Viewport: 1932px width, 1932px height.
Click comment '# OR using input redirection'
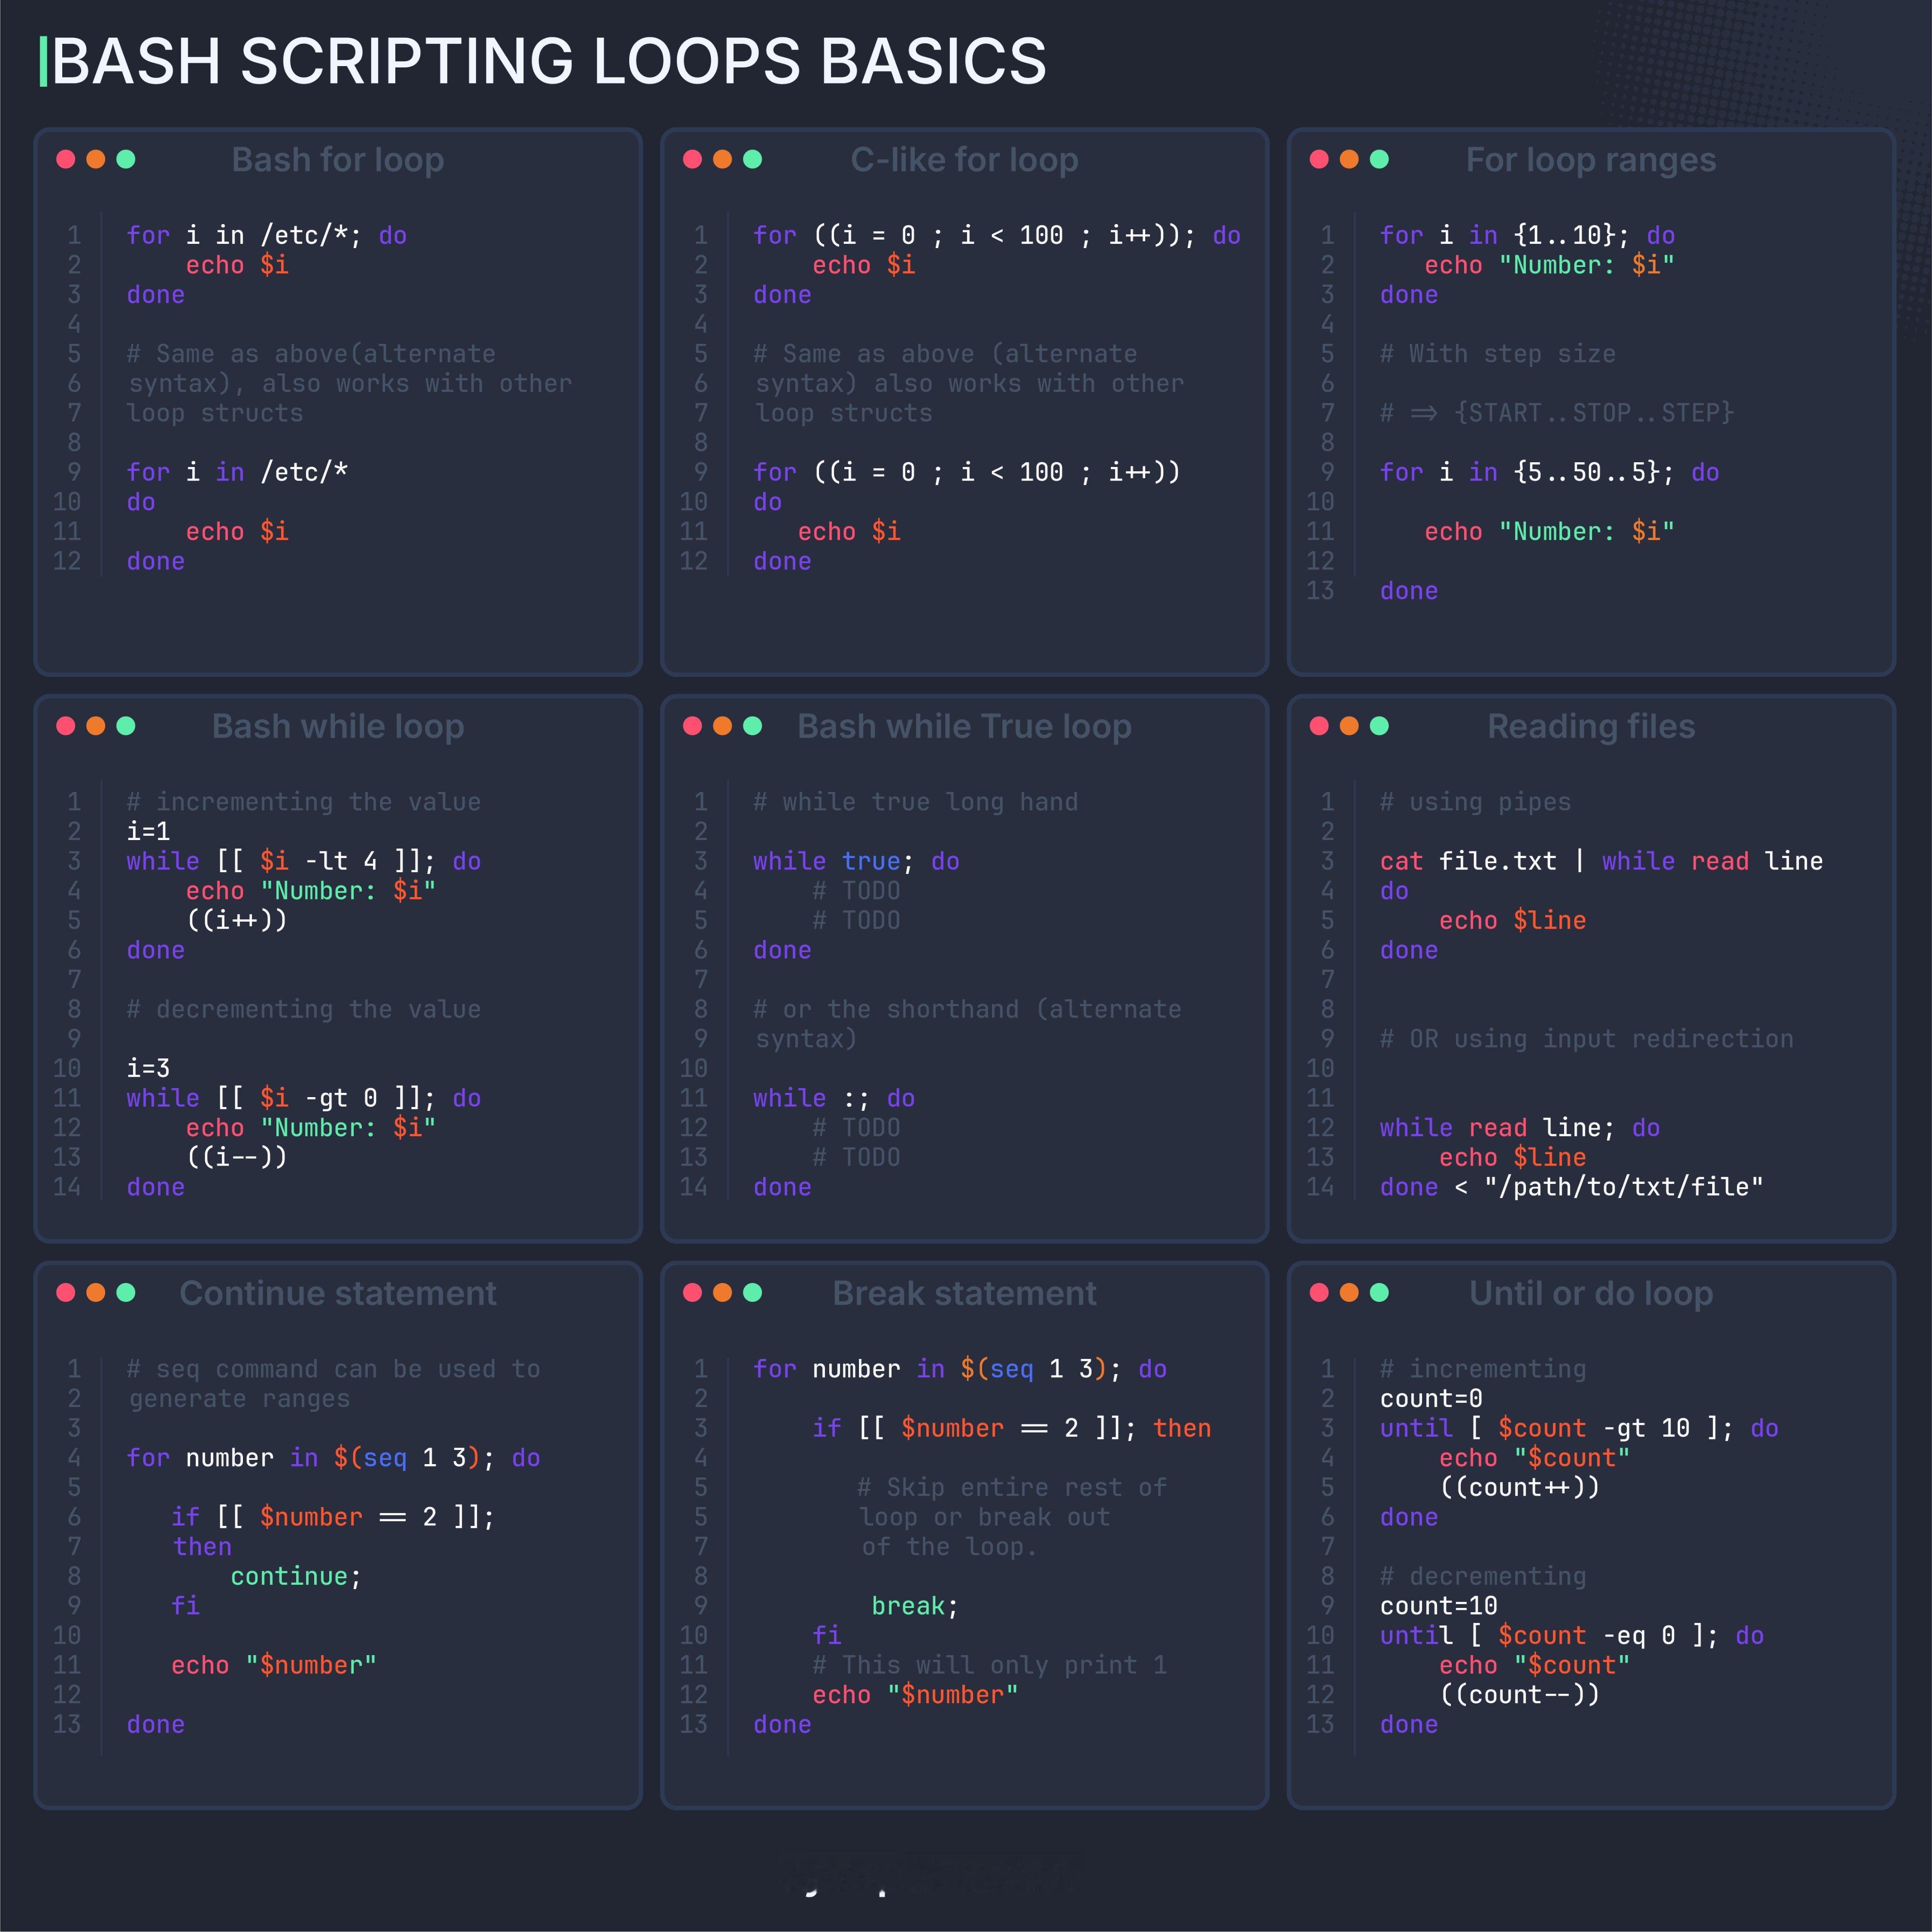(1587, 1039)
